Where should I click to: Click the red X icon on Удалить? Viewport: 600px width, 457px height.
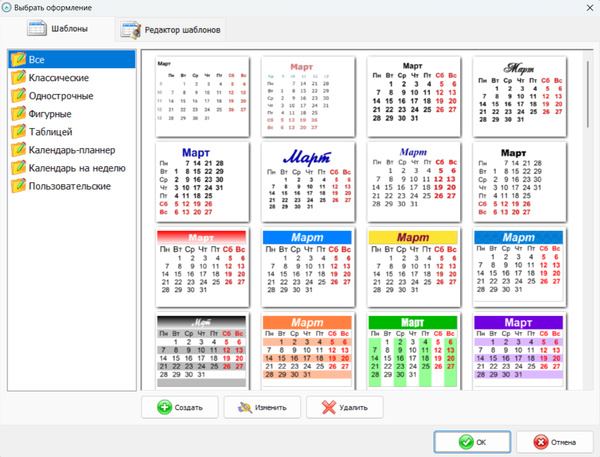click(329, 407)
